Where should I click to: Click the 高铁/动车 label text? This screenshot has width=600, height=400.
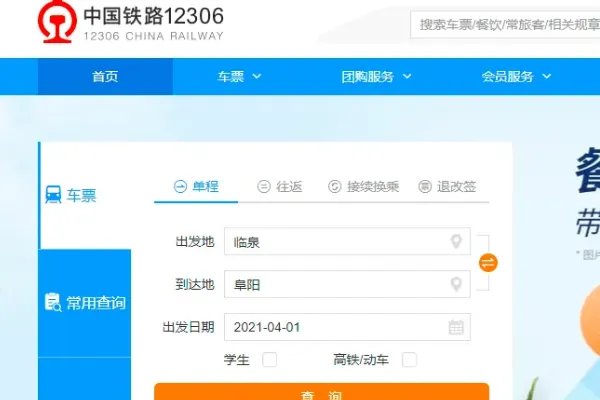tap(361, 360)
